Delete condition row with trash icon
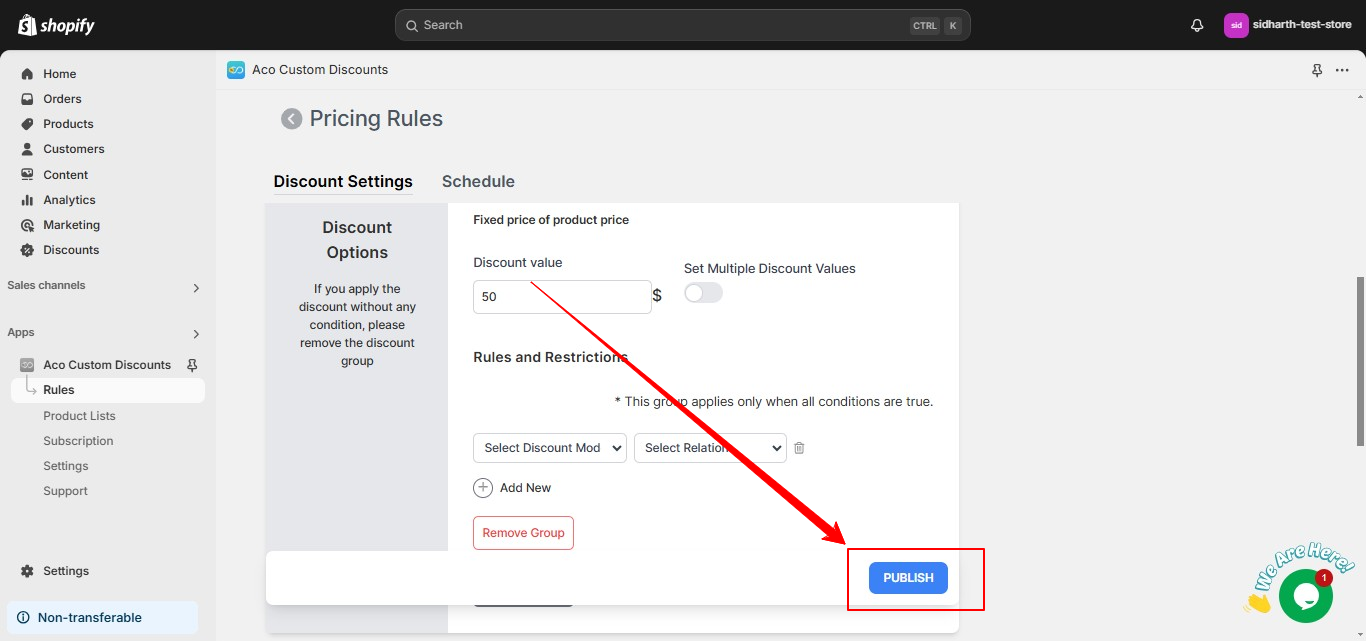The image size is (1366, 641). (x=799, y=448)
